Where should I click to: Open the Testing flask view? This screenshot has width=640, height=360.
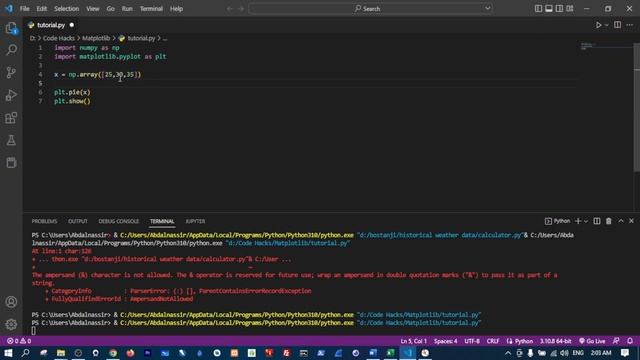click(x=11, y=140)
